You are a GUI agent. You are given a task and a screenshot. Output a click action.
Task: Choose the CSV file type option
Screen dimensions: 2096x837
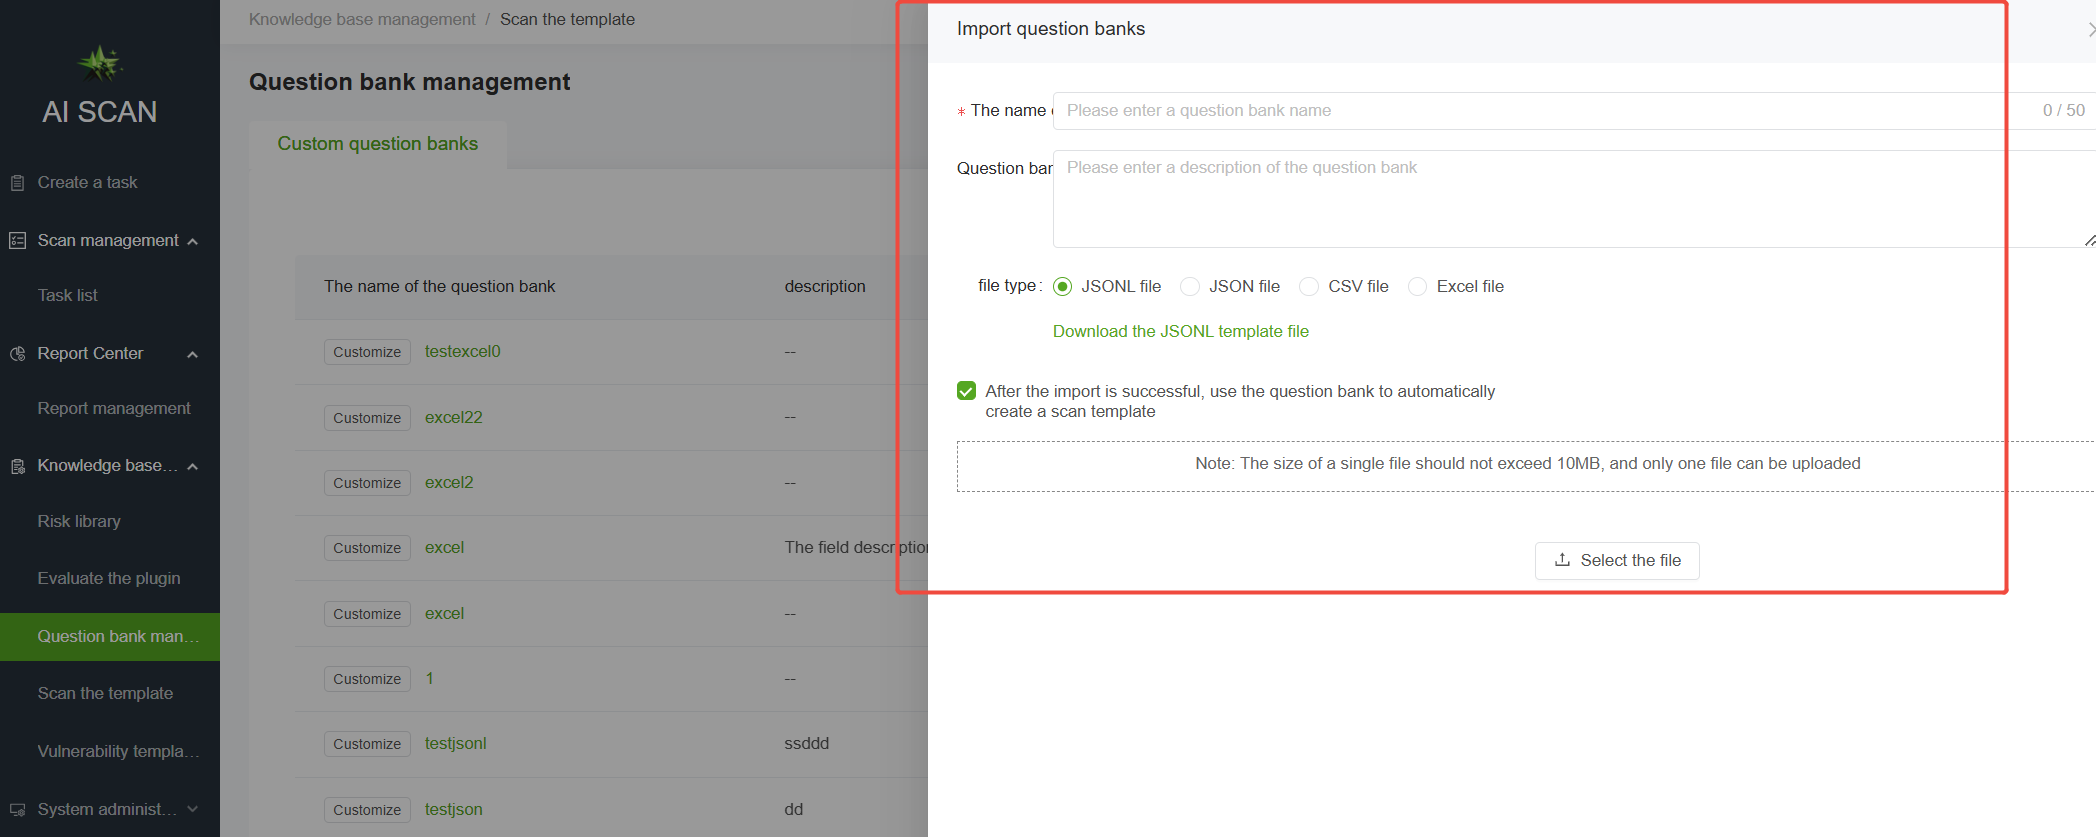pos(1309,287)
